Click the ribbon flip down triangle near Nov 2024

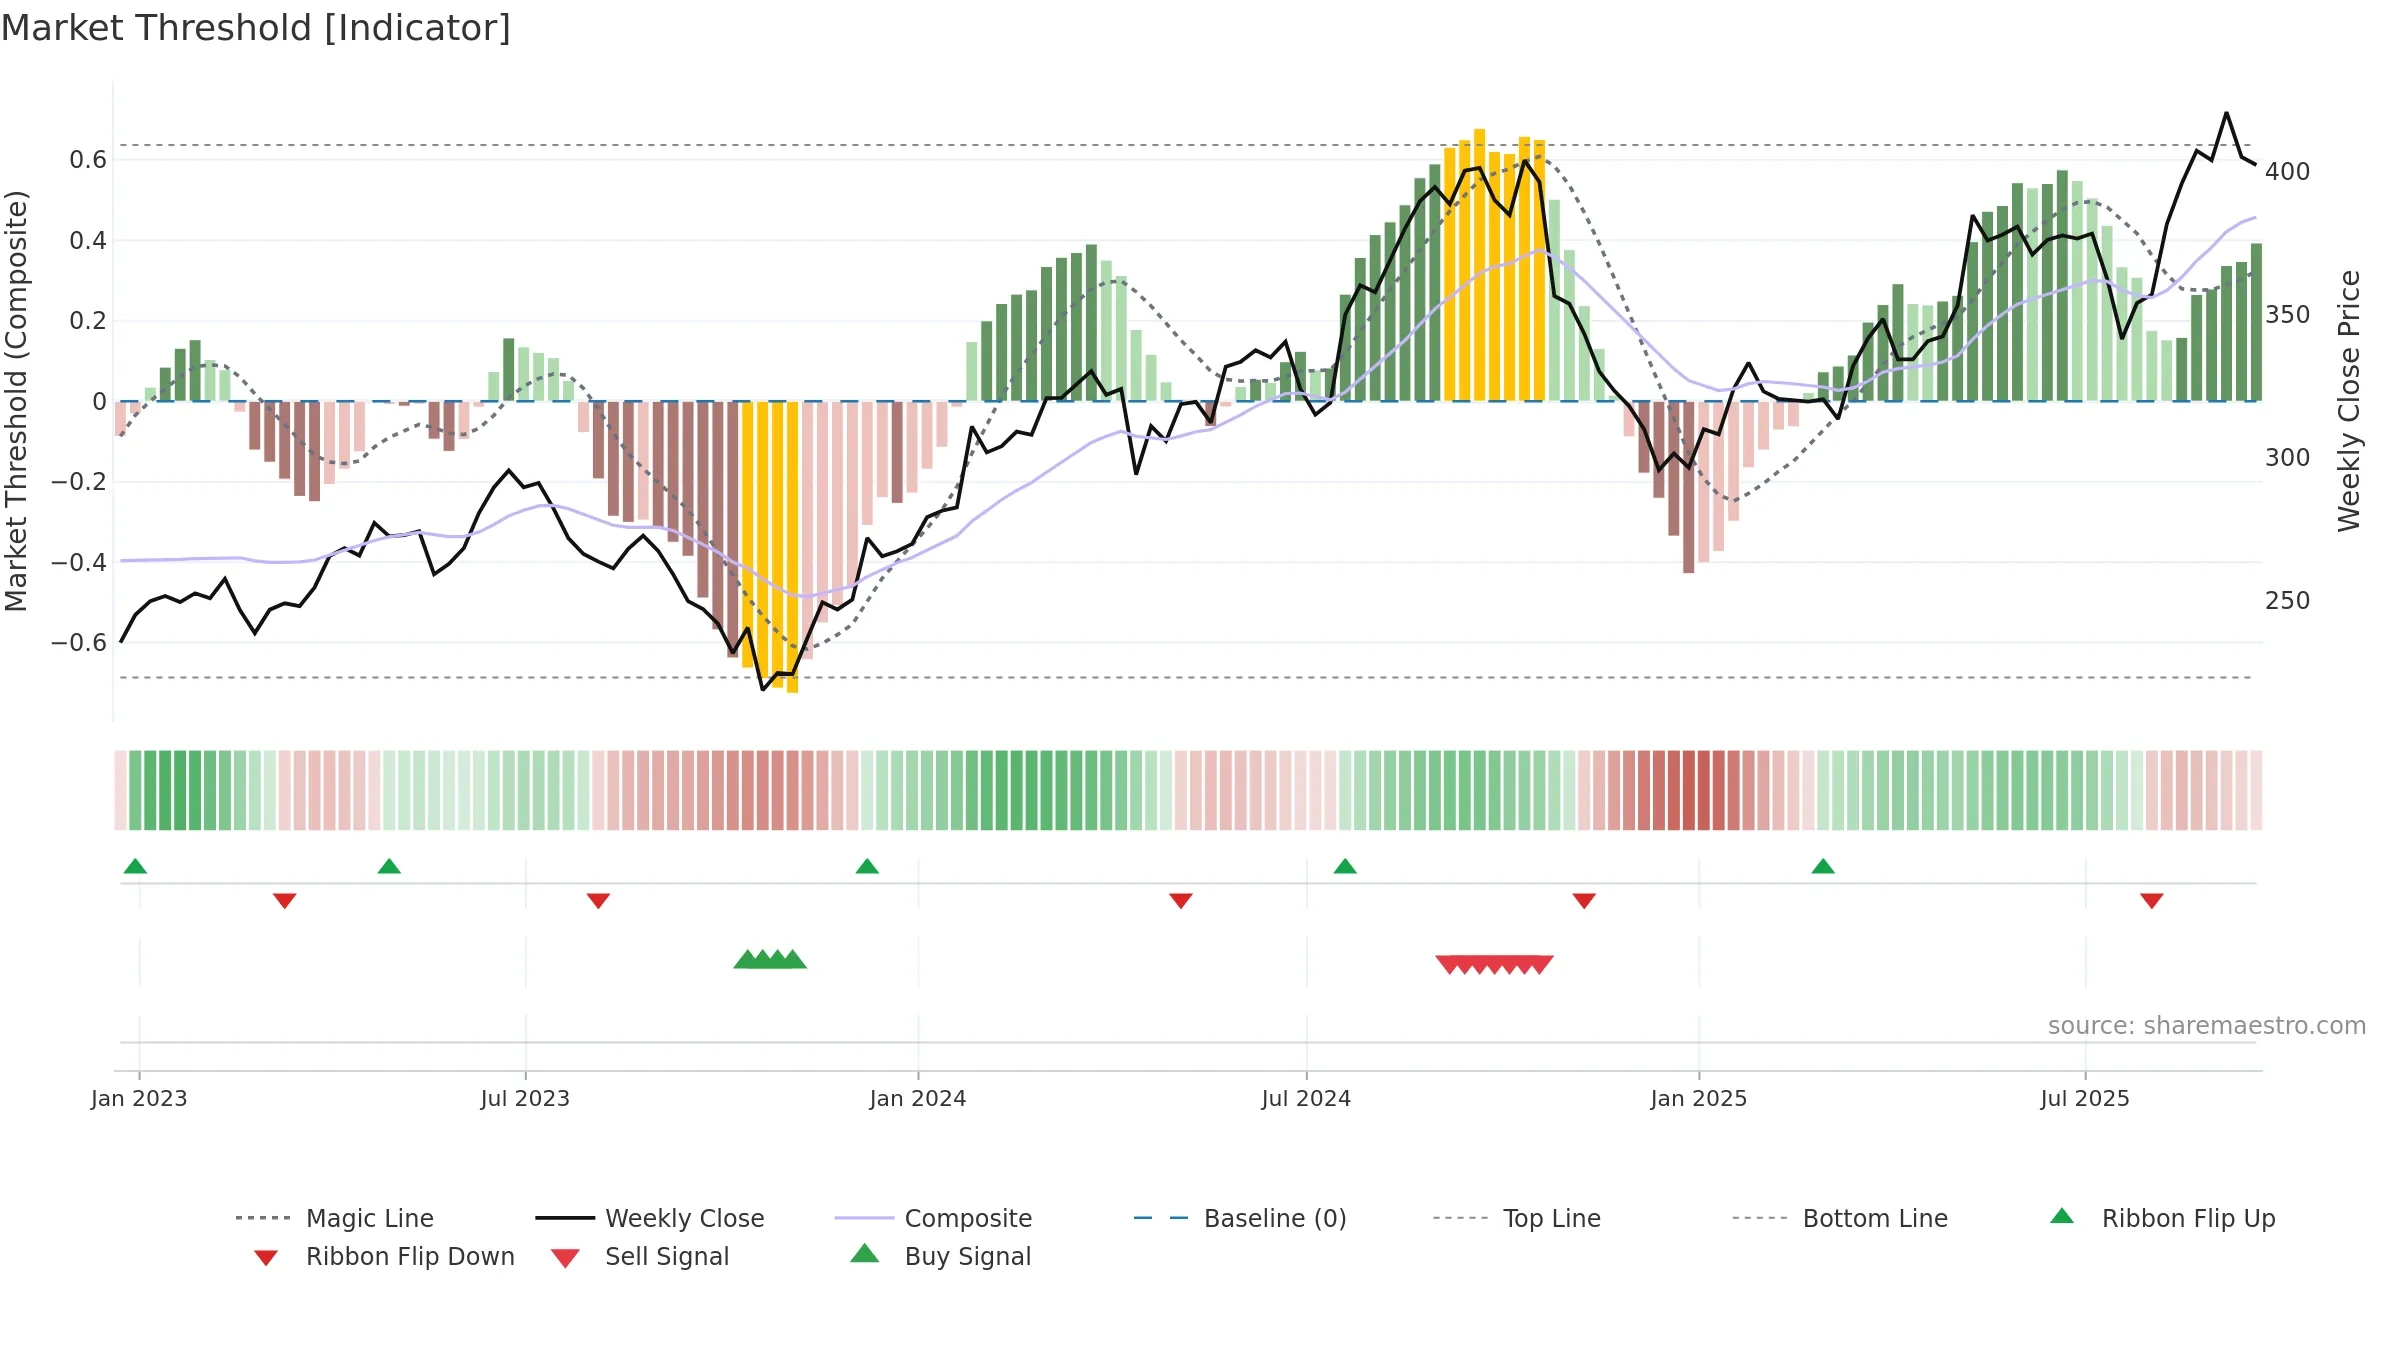point(1584,901)
